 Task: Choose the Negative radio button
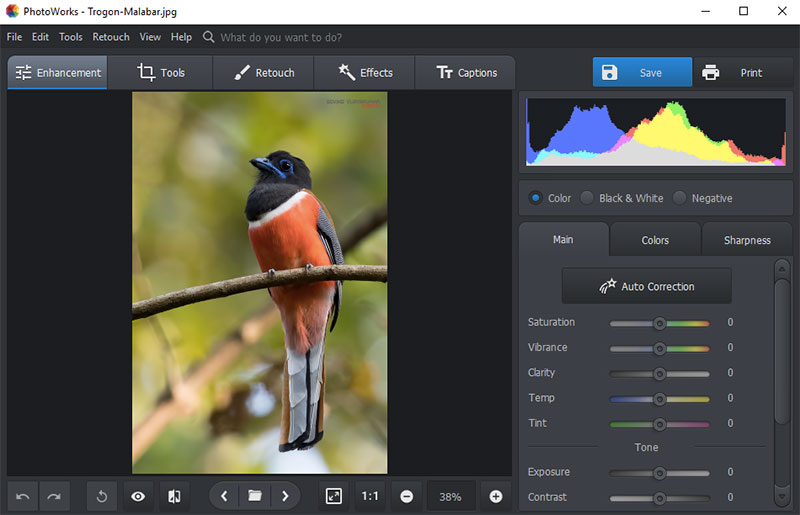pos(680,198)
